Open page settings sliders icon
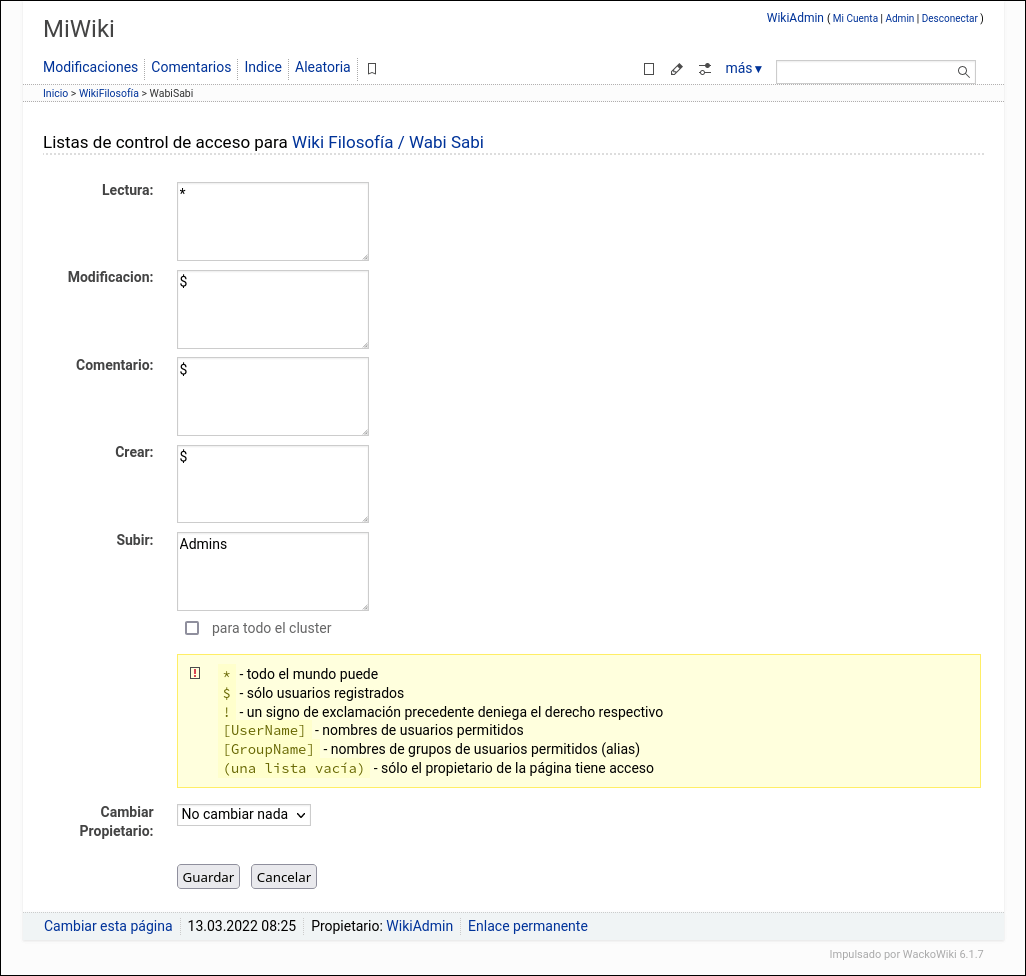The image size is (1026, 976). [x=705, y=69]
